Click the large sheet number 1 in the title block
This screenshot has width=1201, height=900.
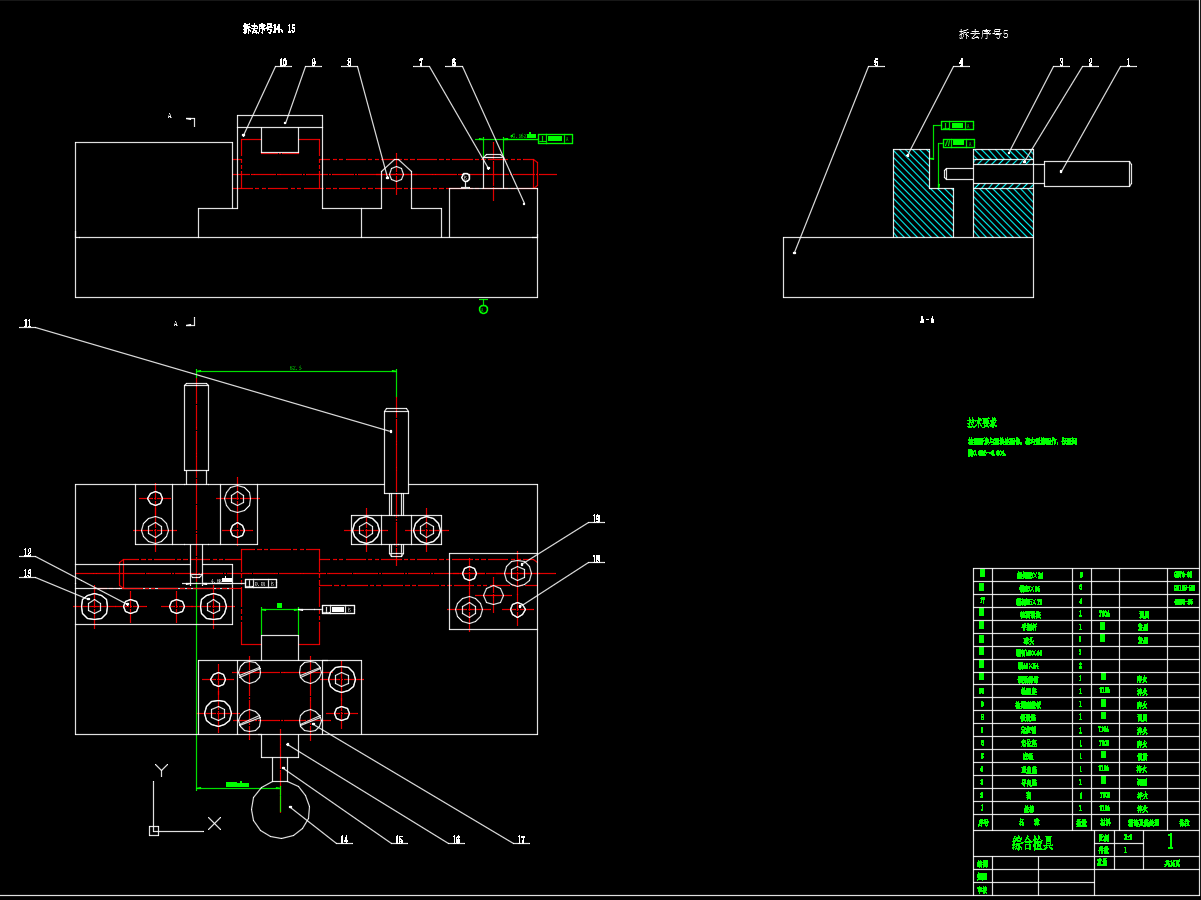[x=1170, y=841]
